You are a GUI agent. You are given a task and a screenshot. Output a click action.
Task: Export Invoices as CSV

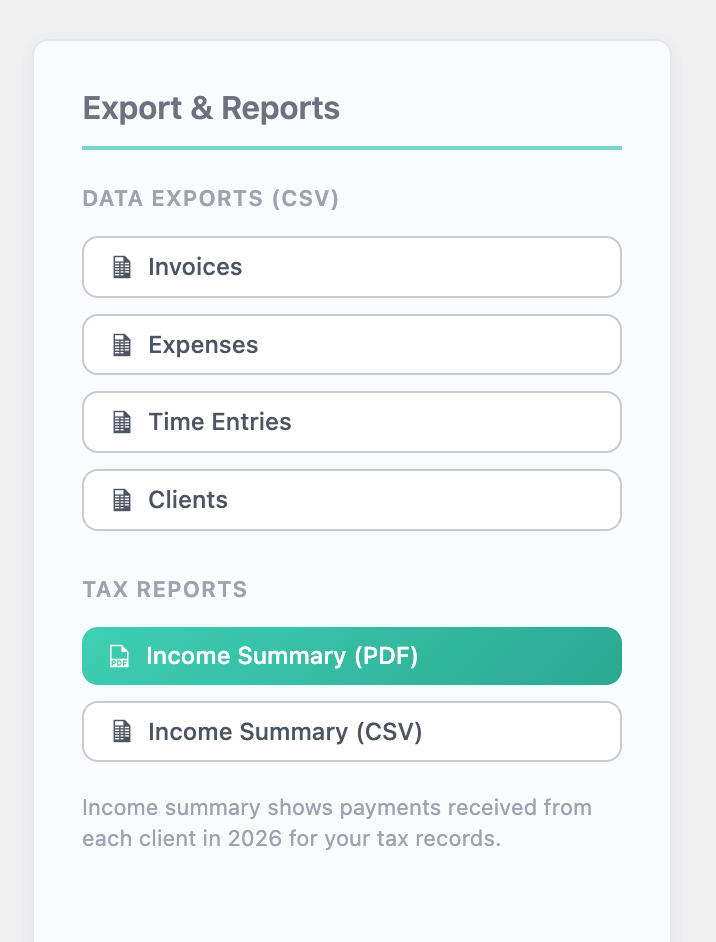click(x=351, y=267)
